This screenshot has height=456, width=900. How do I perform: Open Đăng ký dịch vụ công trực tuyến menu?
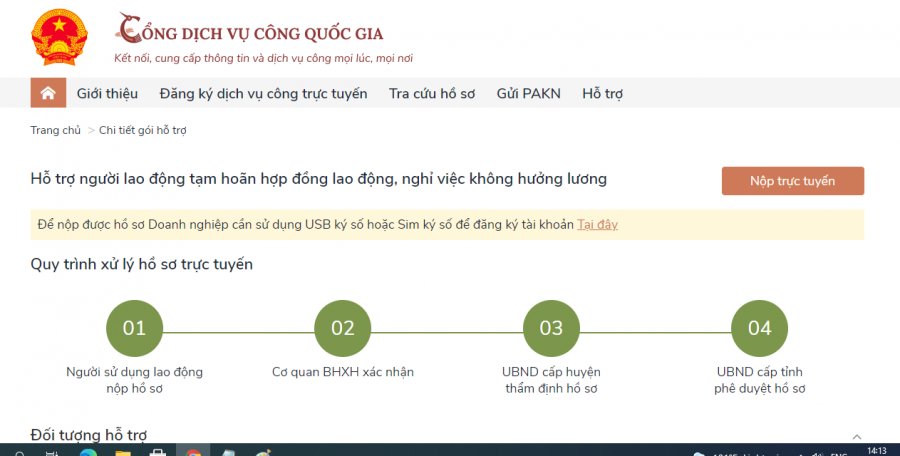point(263,94)
